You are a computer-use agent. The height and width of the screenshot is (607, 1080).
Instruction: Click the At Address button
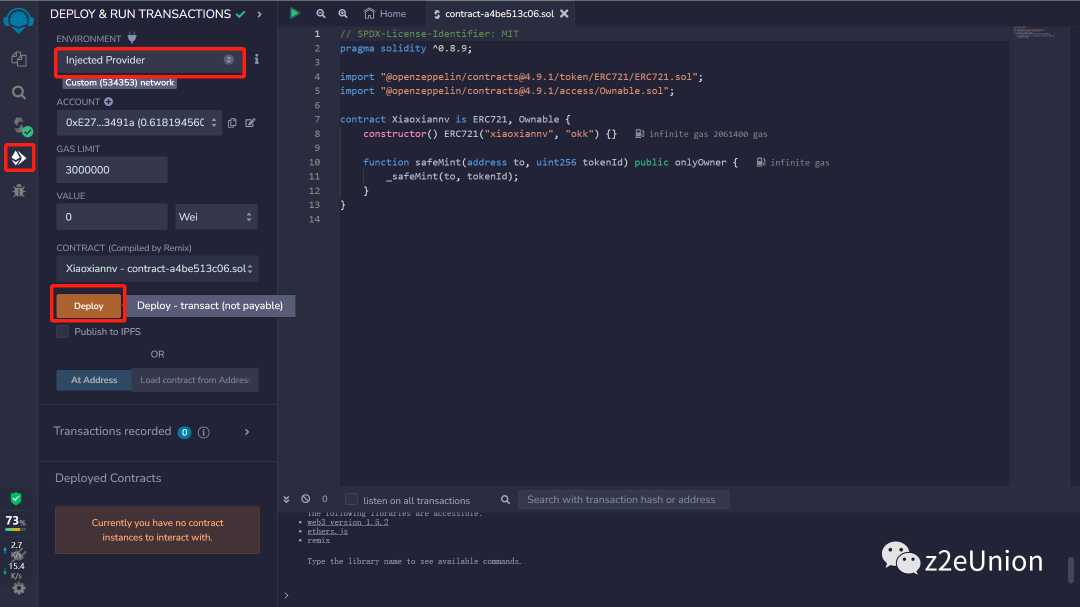coord(94,380)
